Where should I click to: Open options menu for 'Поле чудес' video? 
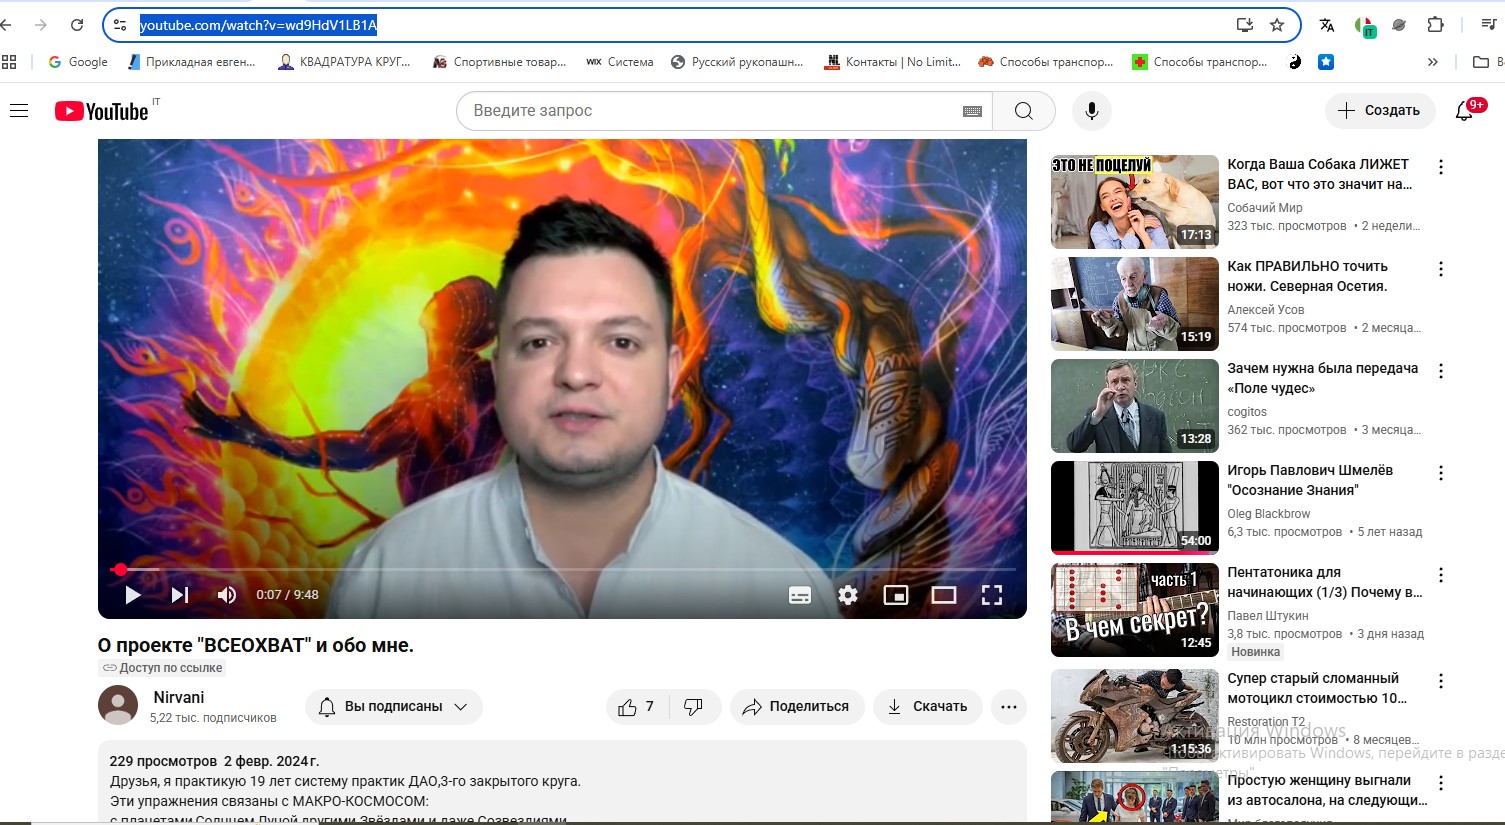coord(1441,371)
